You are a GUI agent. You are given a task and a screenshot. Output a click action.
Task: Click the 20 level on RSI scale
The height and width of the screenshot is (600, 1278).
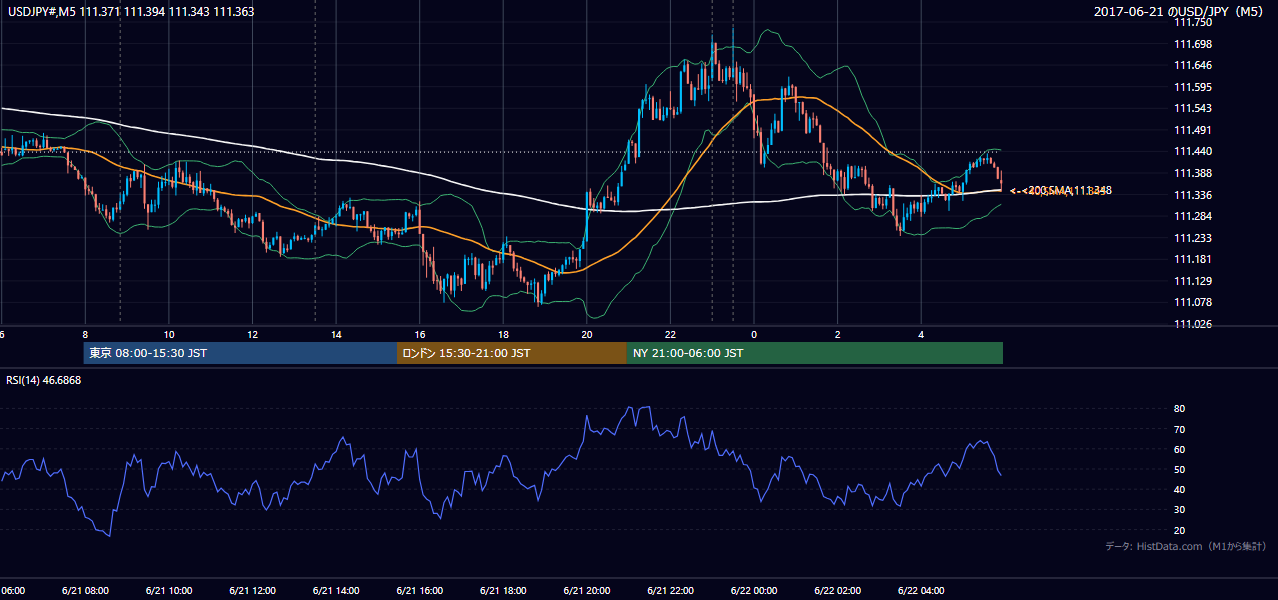tap(1179, 530)
